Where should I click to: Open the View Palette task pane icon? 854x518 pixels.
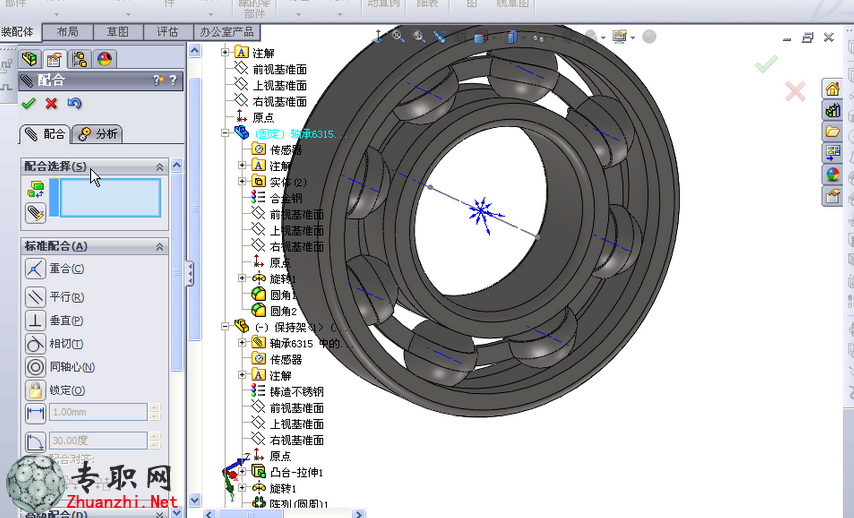coord(832,153)
